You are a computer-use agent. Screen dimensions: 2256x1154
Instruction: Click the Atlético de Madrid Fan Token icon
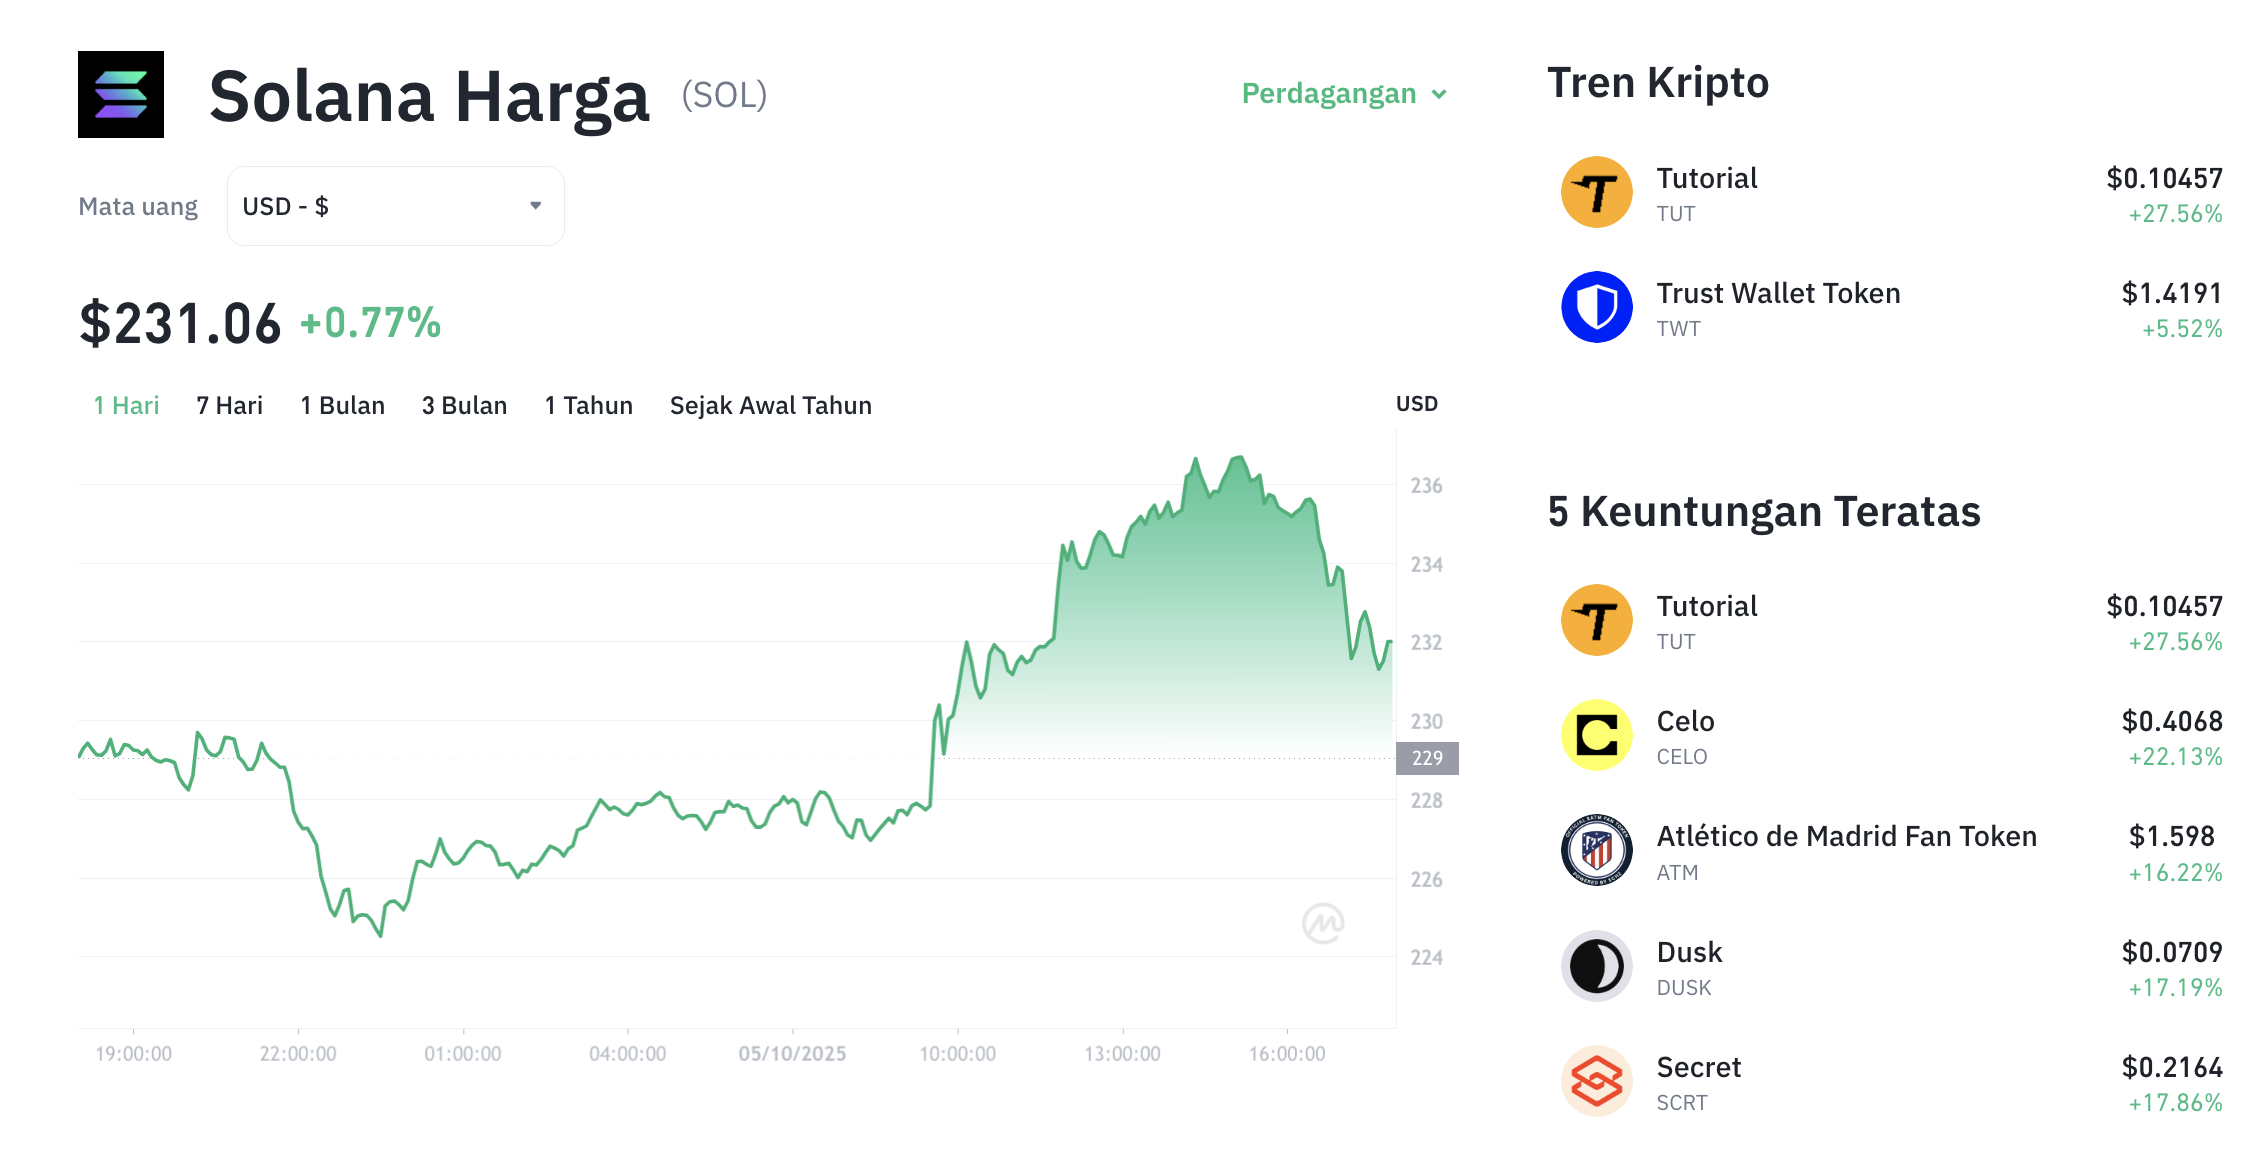[x=1596, y=850]
